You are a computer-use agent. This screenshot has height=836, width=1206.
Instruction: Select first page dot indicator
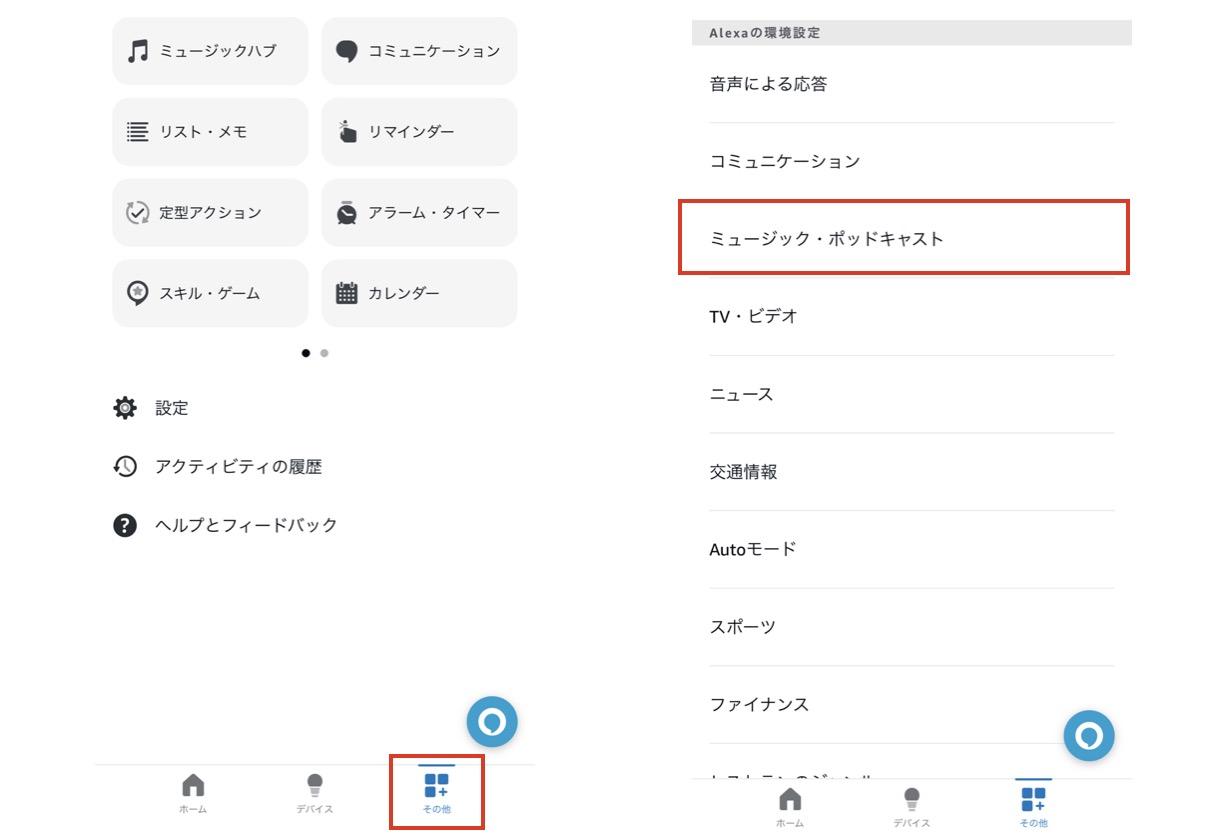(306, 353)
